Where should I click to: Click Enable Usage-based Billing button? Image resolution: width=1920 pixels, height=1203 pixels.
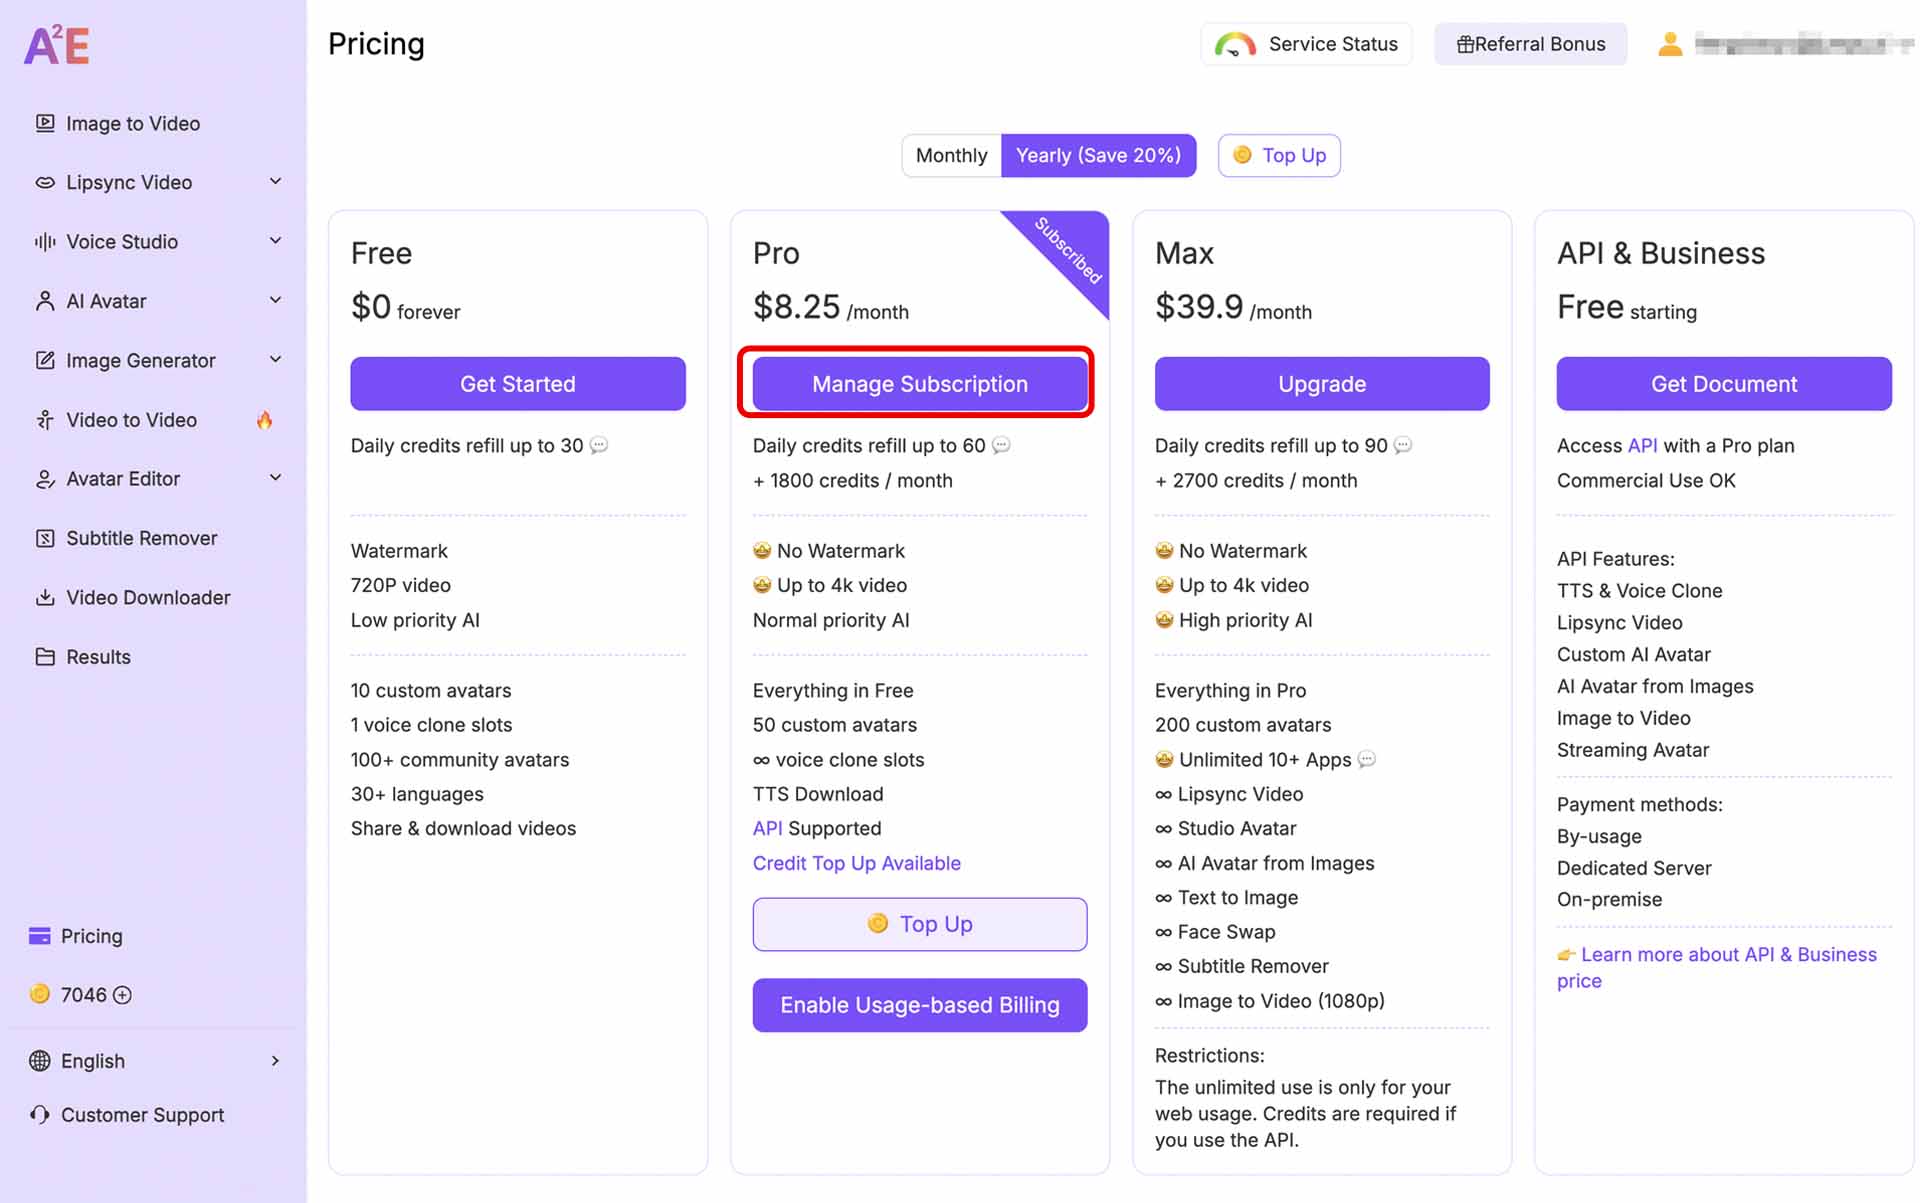(x=919, y=1005)
